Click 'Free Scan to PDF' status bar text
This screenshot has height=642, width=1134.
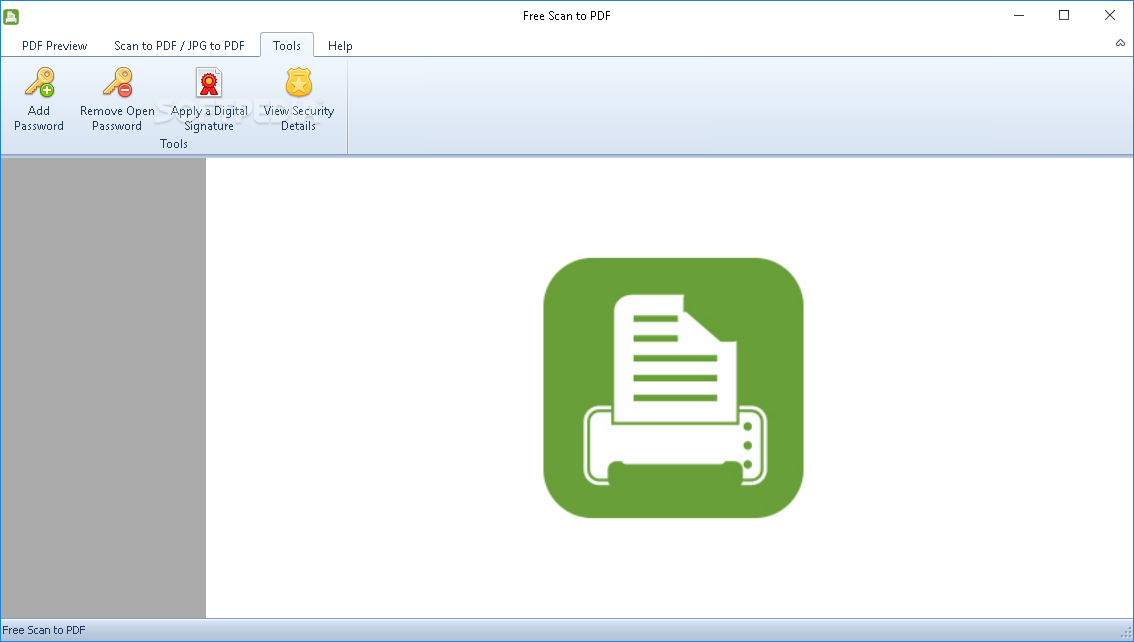pos(44,630)
